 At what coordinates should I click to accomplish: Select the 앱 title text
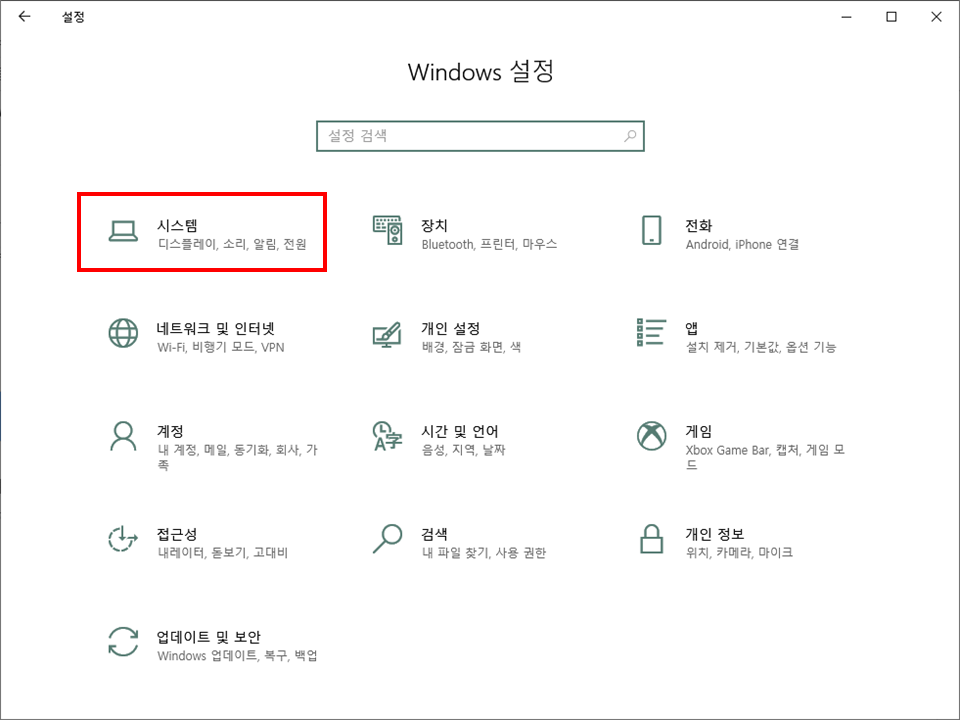pos(692,328)
